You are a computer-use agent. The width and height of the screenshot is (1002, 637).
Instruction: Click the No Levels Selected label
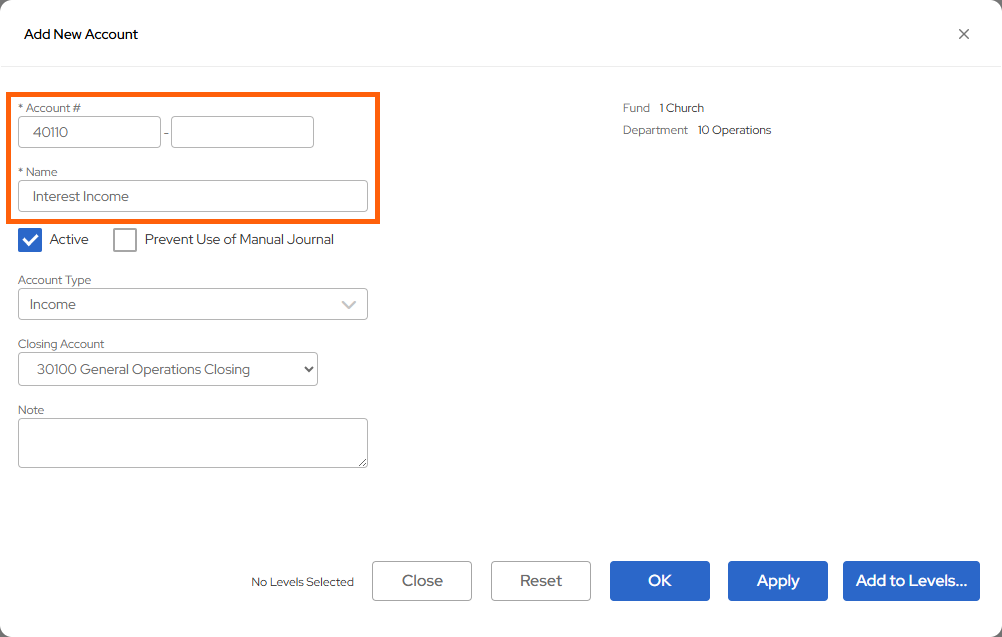pos(302,581)
